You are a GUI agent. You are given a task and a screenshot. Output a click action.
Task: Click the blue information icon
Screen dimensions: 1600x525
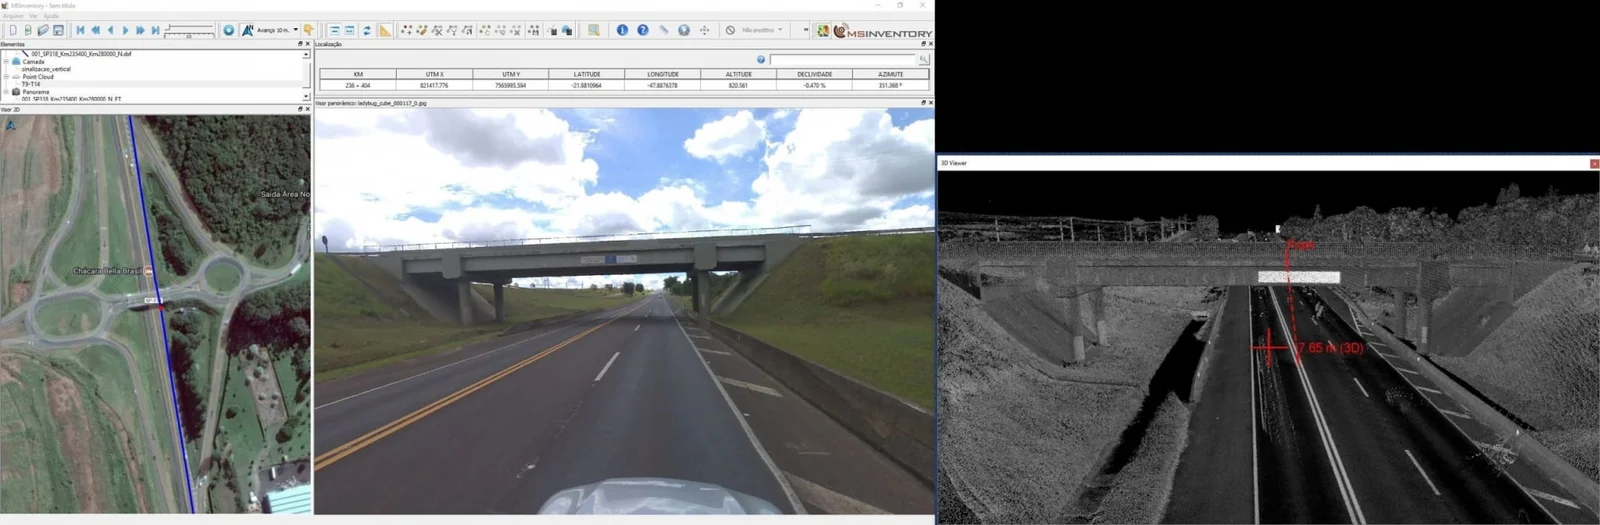pyautogui.click(x=622, y=30)
